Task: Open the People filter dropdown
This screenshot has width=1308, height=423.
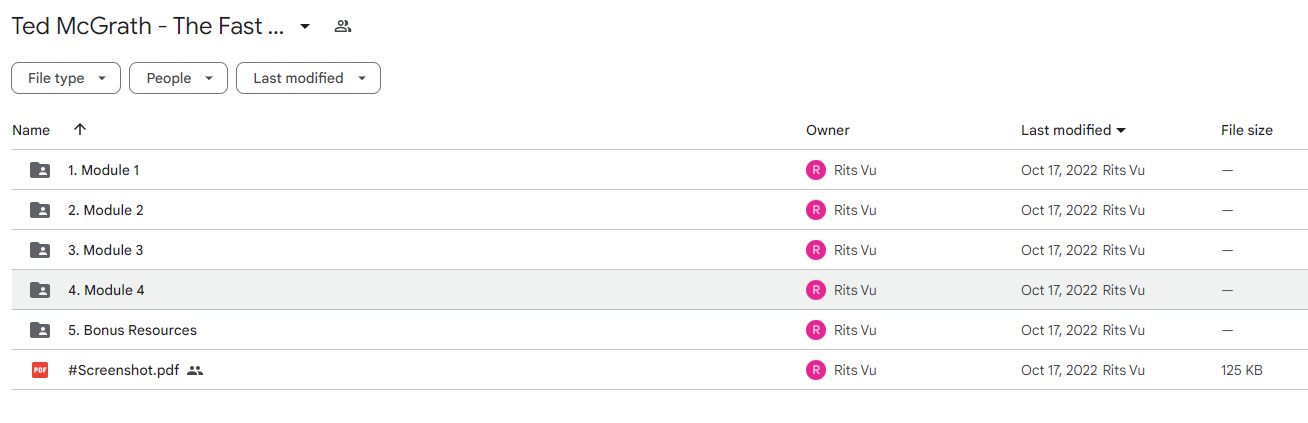Action: point(178,78)
